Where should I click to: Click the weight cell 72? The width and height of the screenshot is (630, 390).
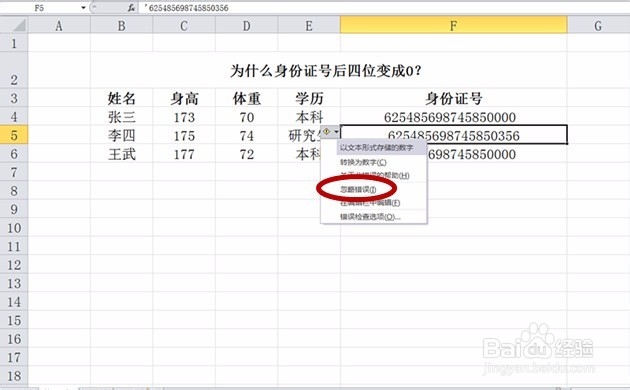click(x=246, y=154)
